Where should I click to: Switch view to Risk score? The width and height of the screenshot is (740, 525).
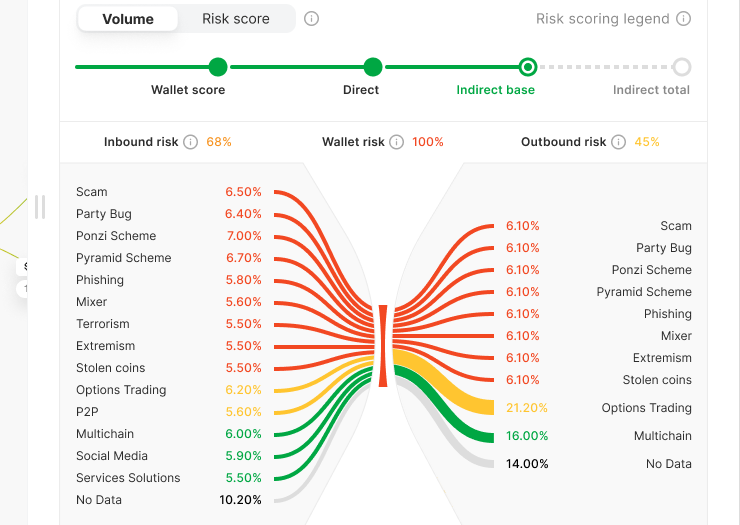(236, 19)
